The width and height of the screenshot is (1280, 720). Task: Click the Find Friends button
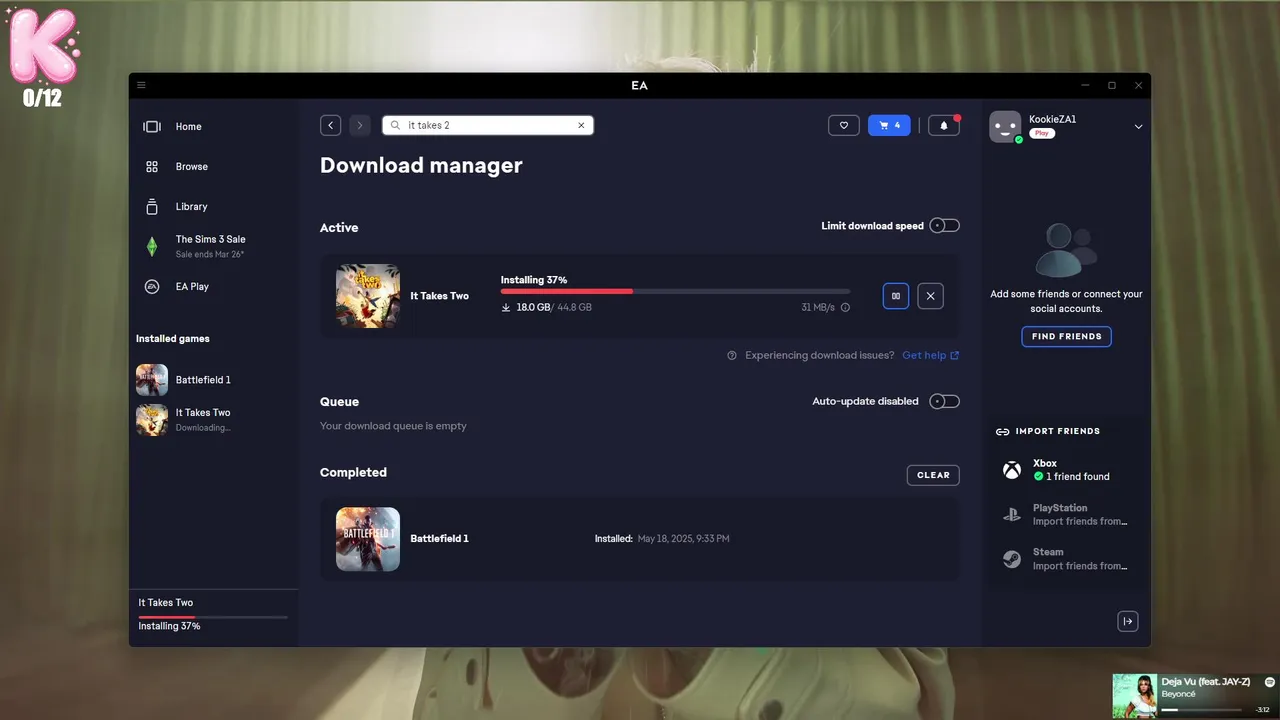(x=1066, y=336)
